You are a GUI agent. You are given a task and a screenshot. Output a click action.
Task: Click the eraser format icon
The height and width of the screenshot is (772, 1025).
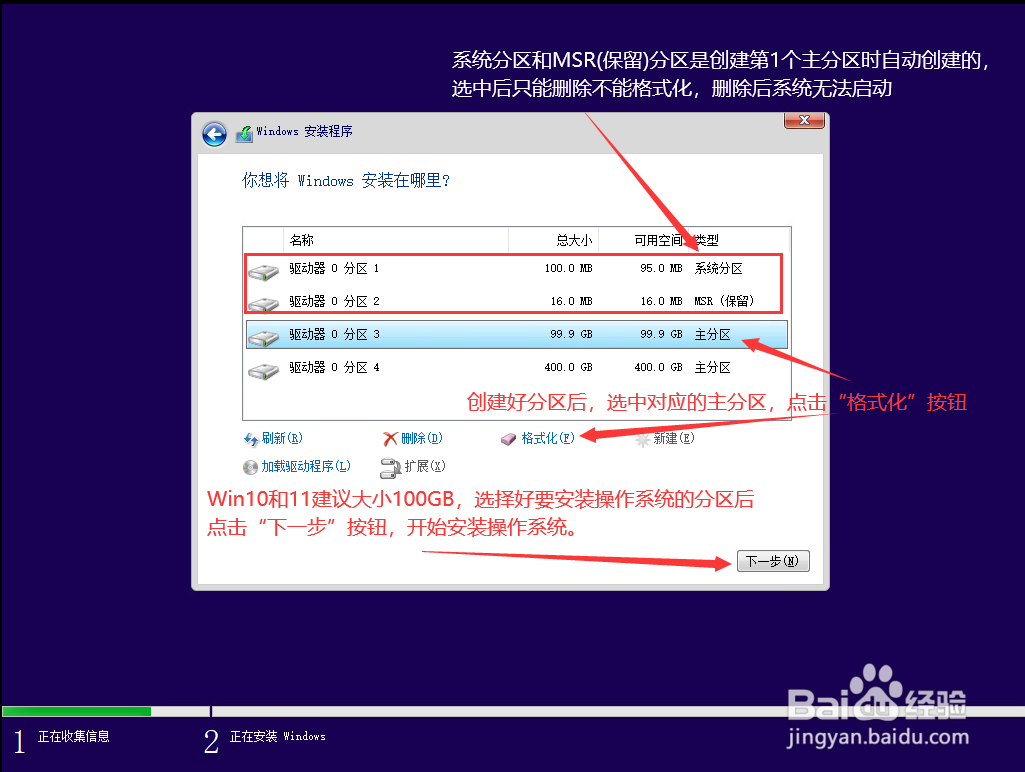[x=509, y=439]
